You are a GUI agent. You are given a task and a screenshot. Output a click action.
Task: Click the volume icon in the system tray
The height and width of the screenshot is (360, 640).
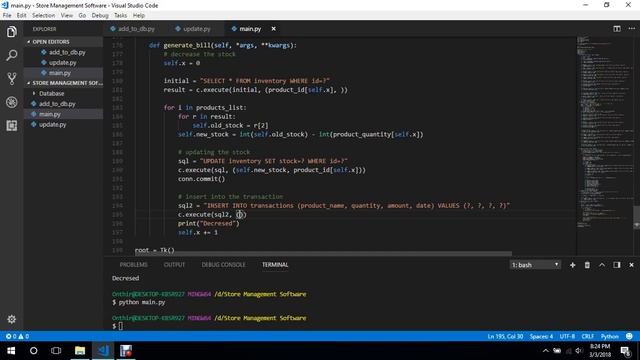point(579,351)
